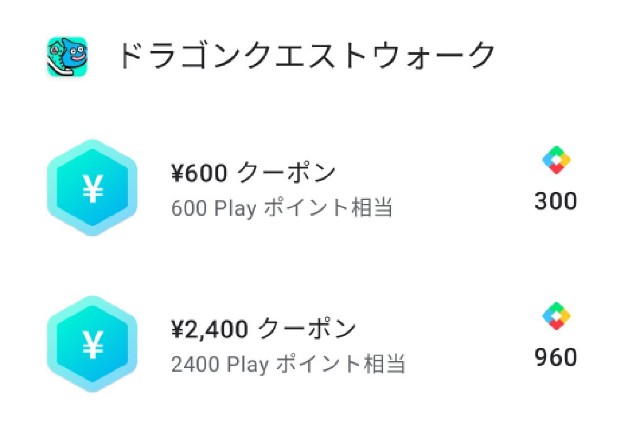640x444 pixels.
Task: Click the white yen symbol in ¥600 badge
Action: [93, 189]
